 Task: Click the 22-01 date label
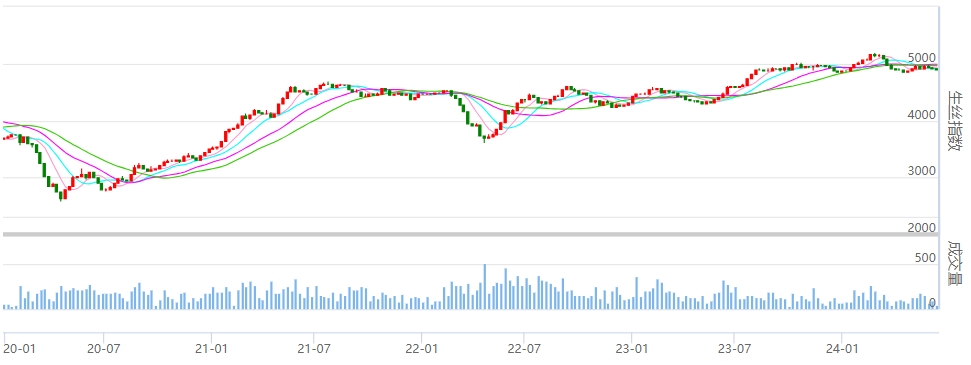(422, 349)
